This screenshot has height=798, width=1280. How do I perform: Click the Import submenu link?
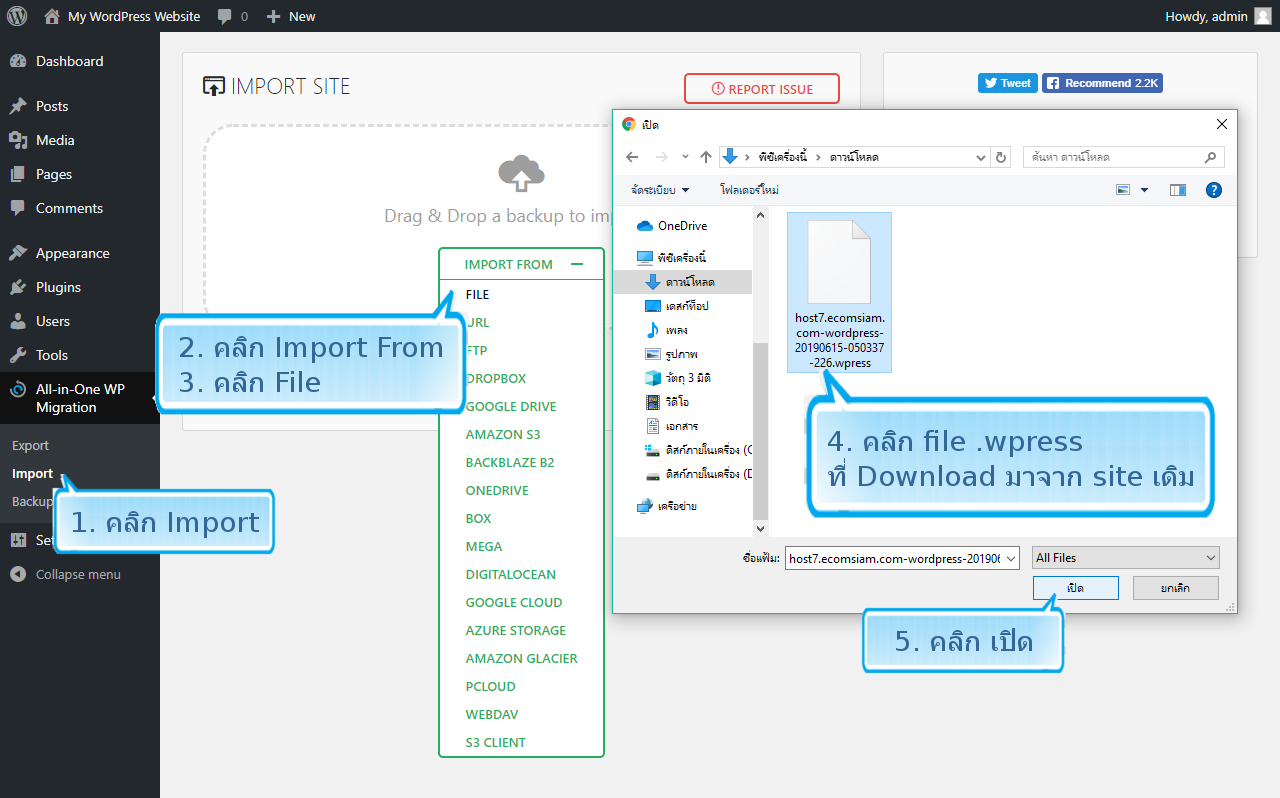(32, 474)
